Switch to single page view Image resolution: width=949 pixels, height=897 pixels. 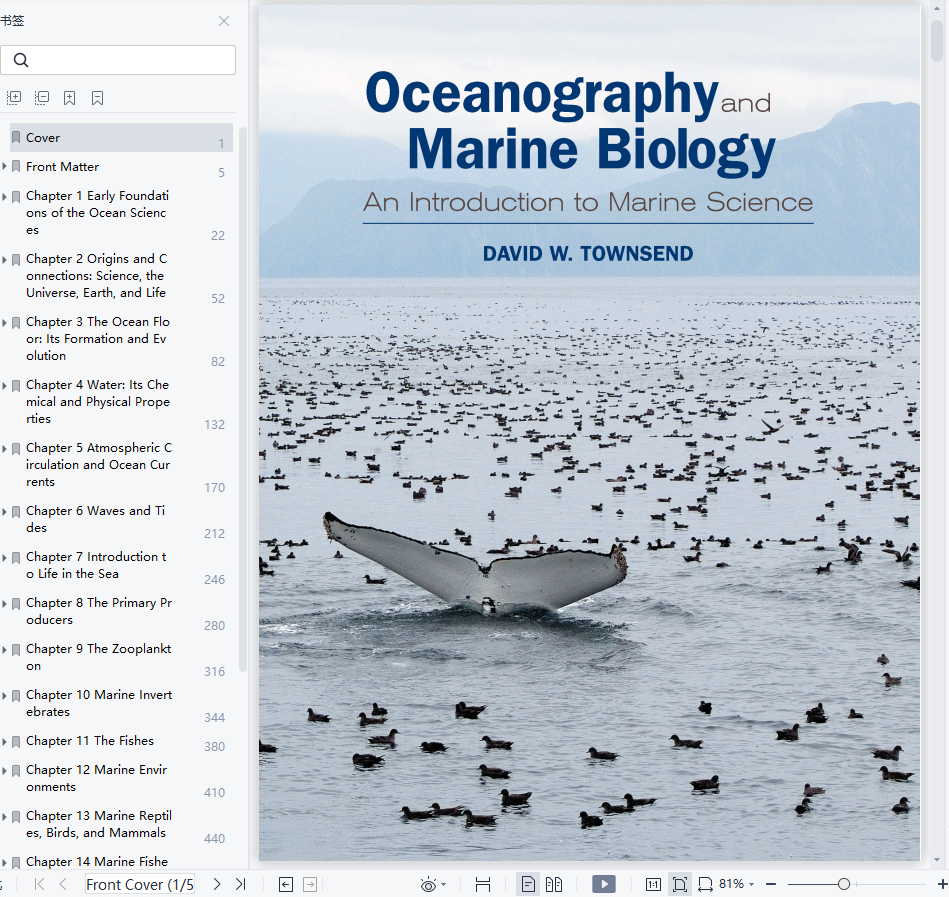[528, 884]
